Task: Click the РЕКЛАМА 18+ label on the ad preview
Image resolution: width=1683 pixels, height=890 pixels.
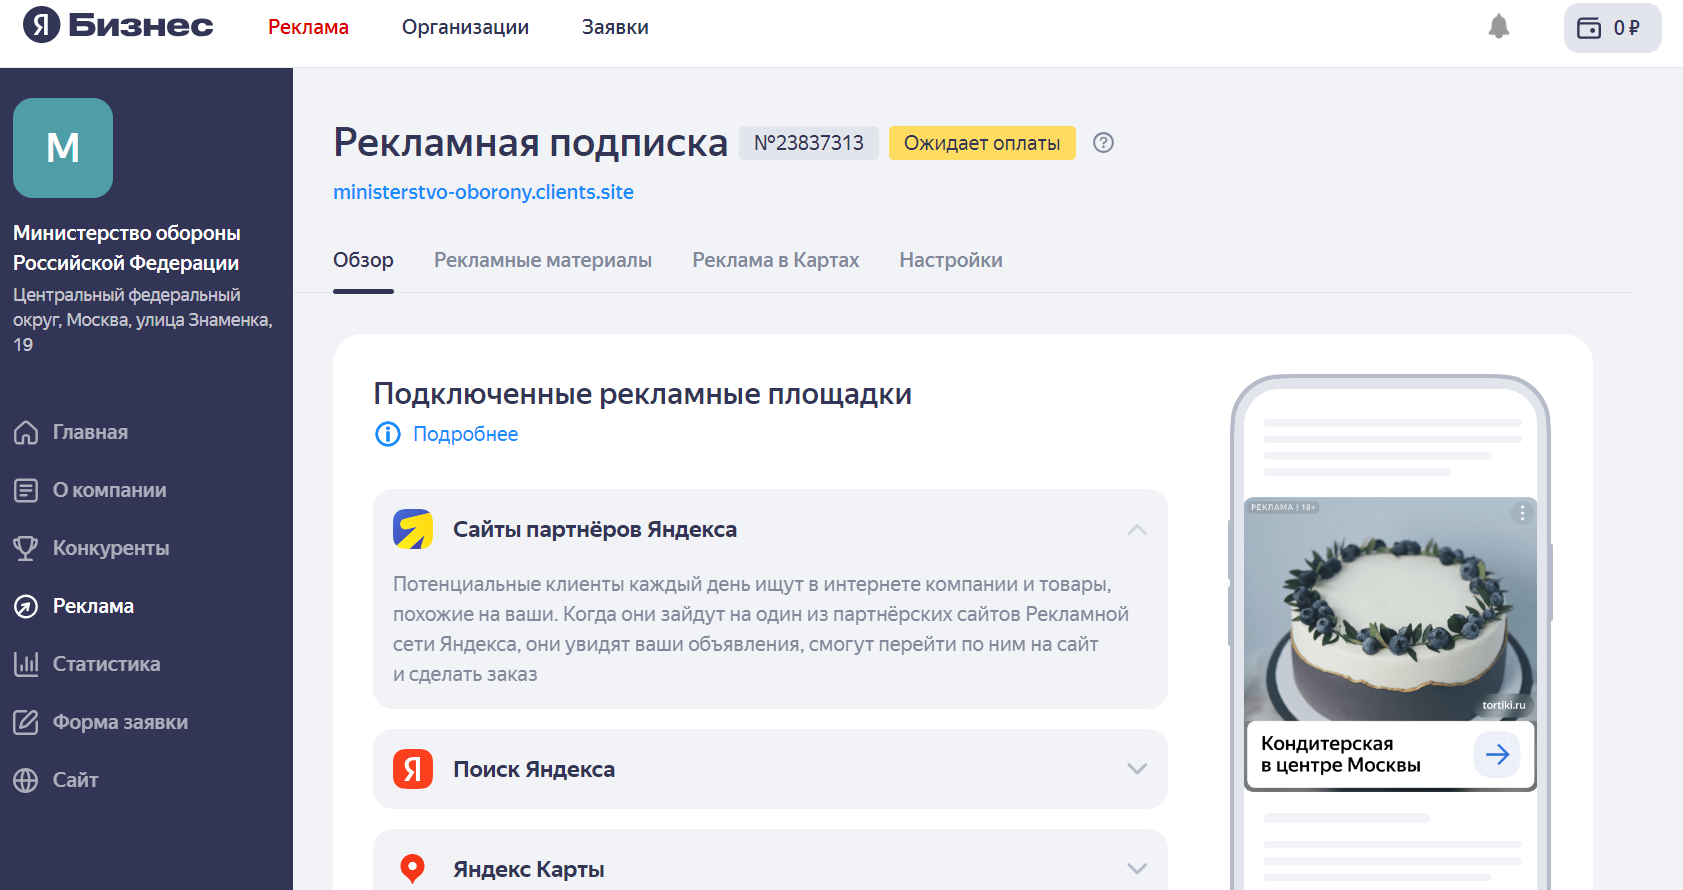Action: coord(1283,507)
